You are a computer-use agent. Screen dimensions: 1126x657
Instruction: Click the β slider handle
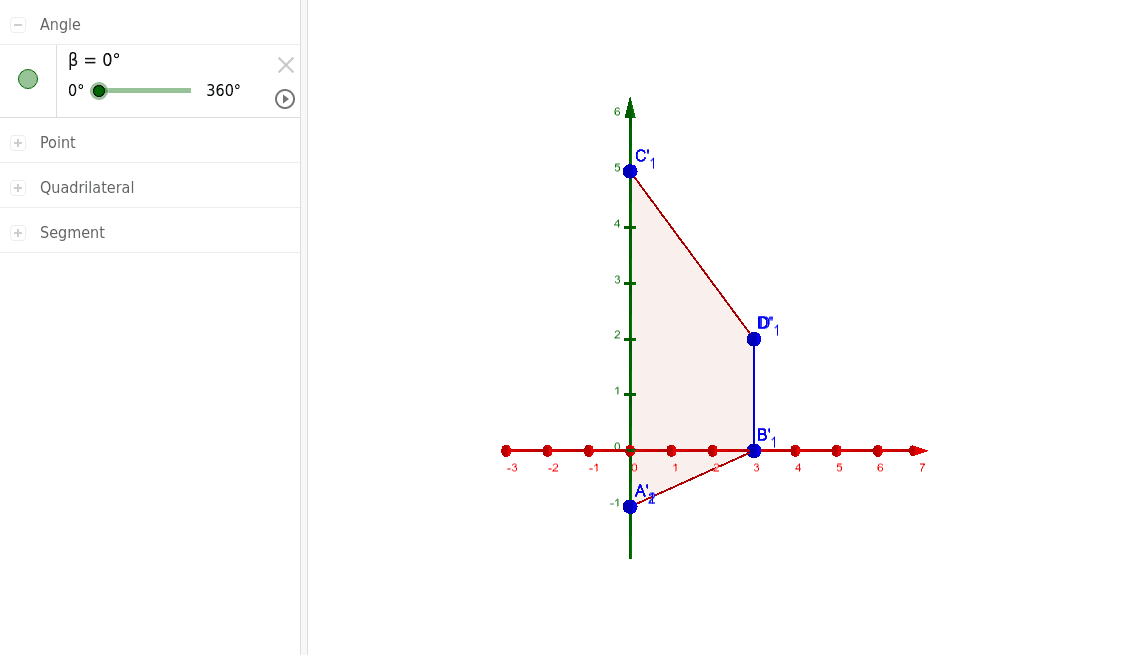point(99,91)
